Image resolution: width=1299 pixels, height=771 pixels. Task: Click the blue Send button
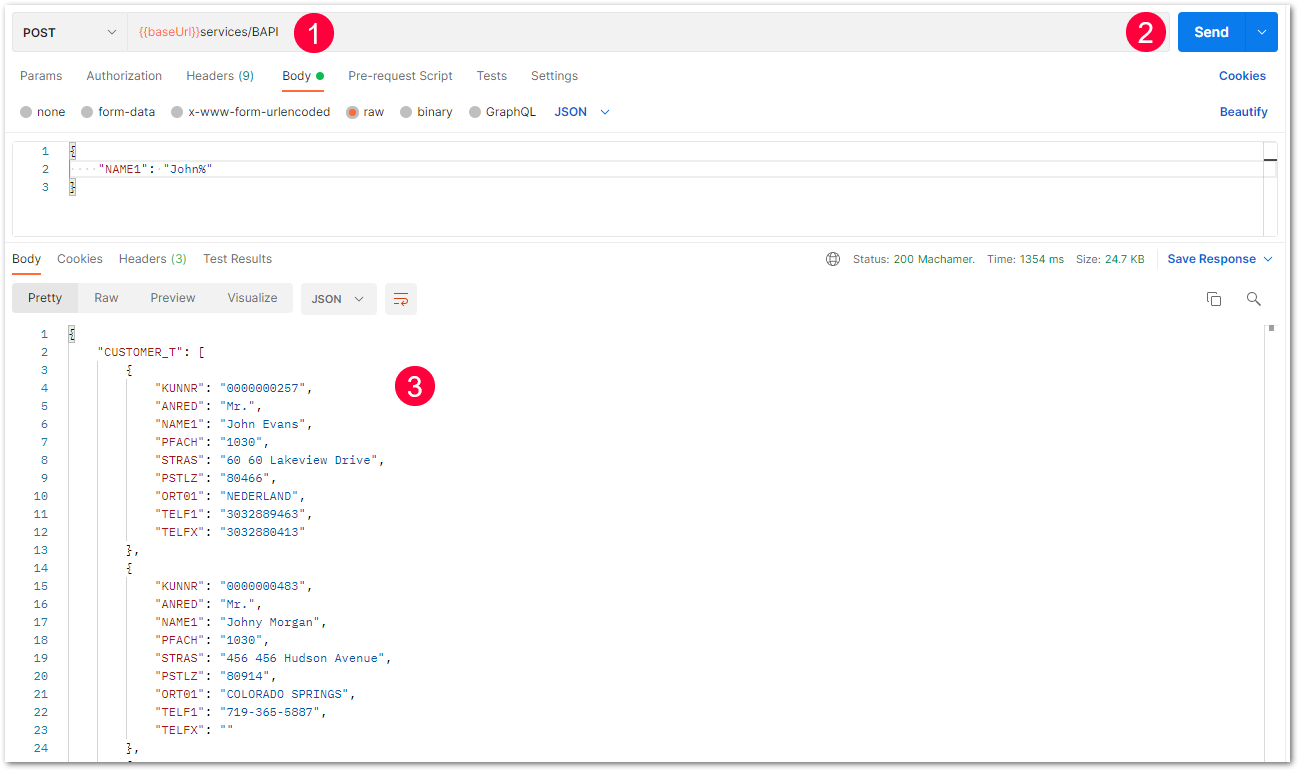(1211, 32)
